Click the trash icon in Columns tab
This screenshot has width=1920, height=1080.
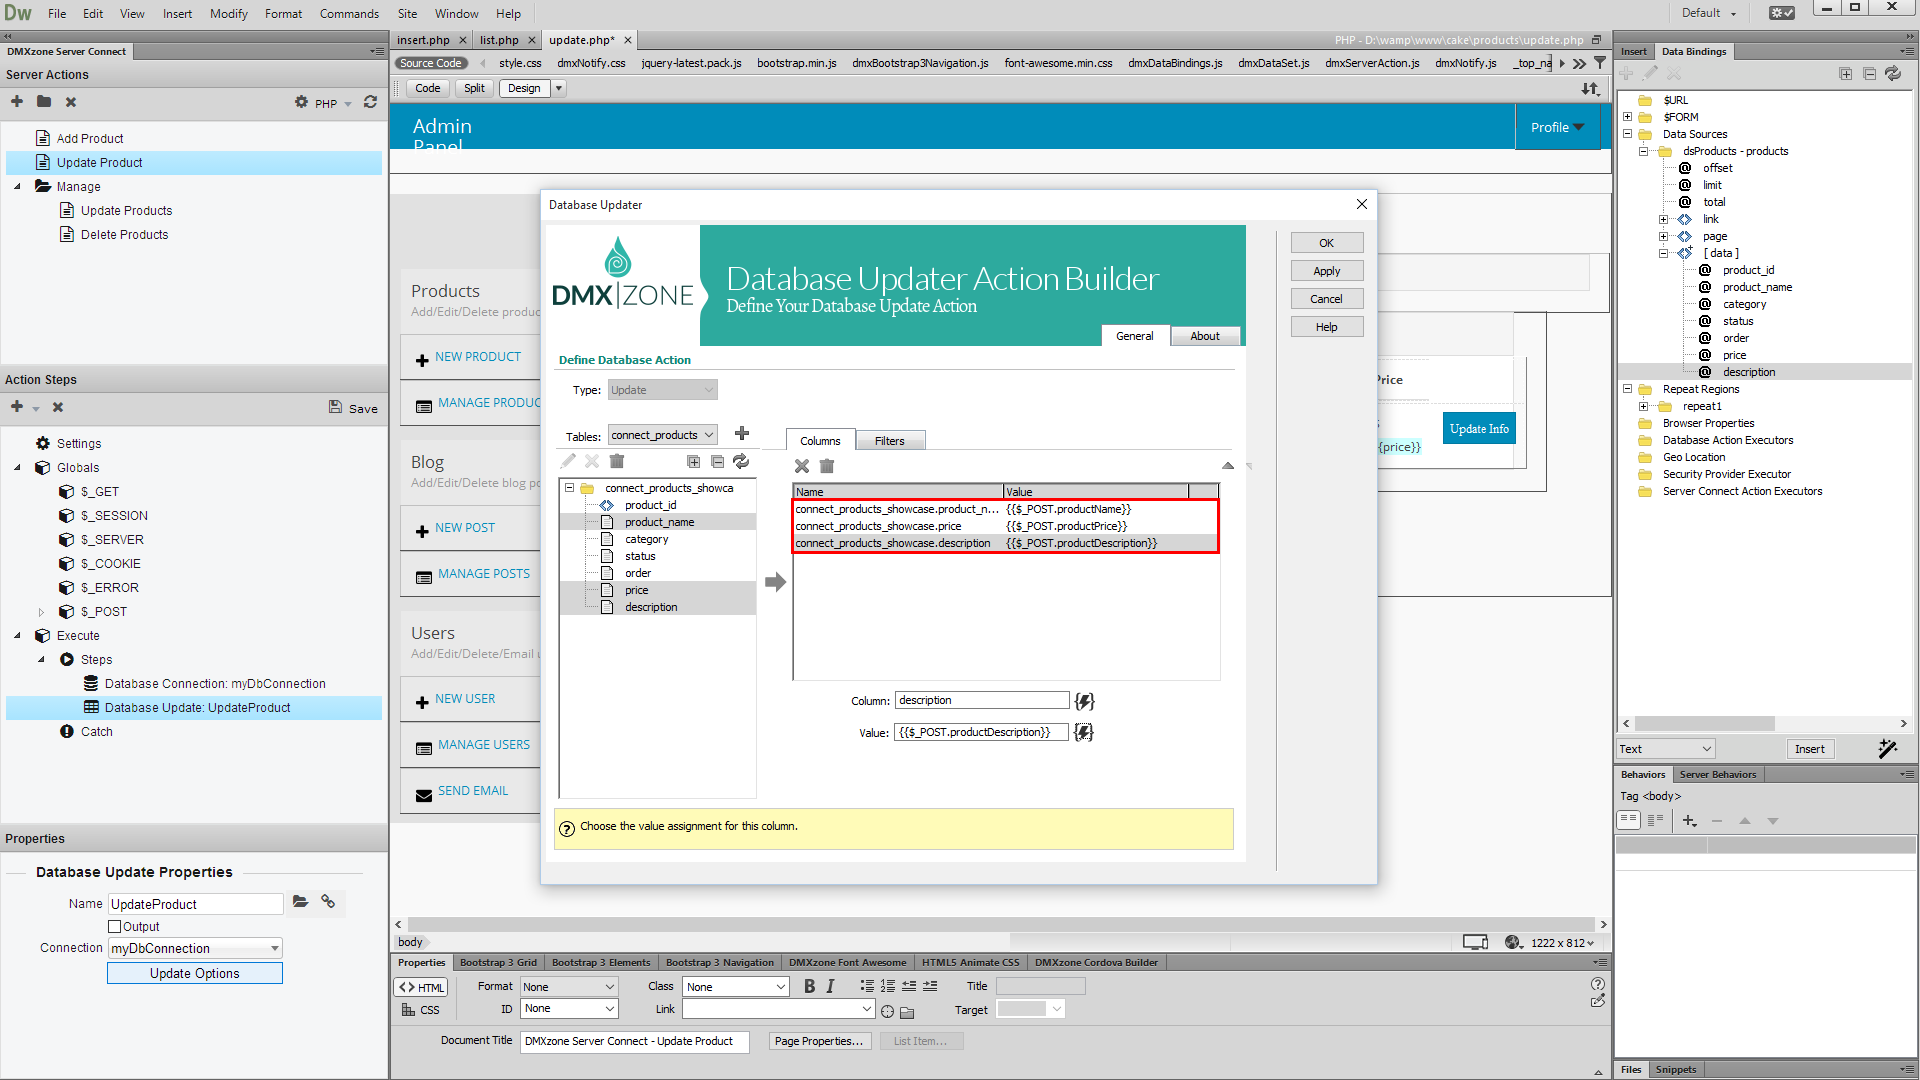pos(827,466)
